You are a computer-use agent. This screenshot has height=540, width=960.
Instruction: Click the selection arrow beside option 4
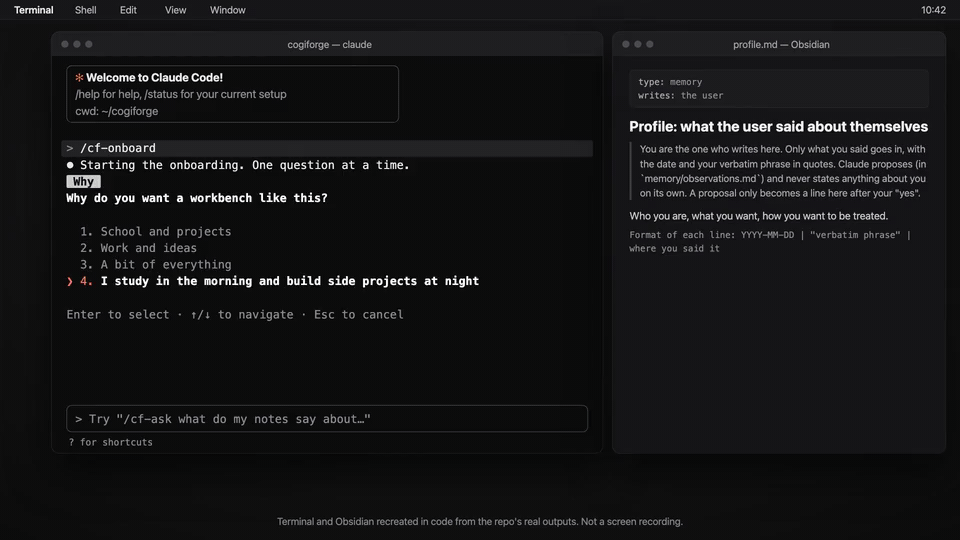pyautogui.click(x=70, y=282)
